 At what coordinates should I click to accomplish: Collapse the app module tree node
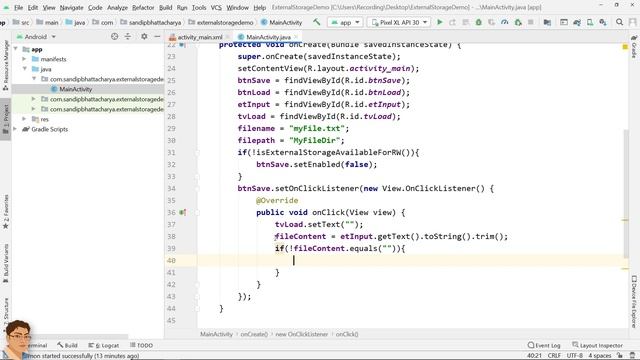16,49
